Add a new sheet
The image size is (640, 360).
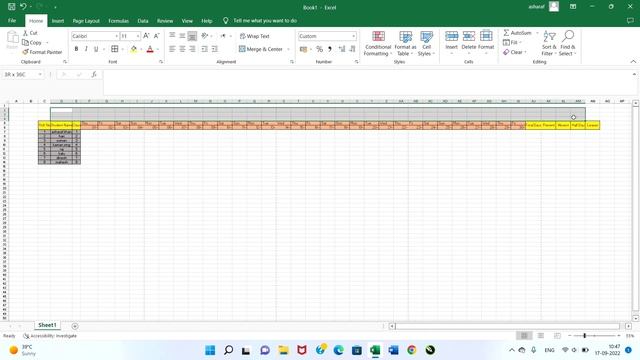pyautogui.click(x=75, y=326)
